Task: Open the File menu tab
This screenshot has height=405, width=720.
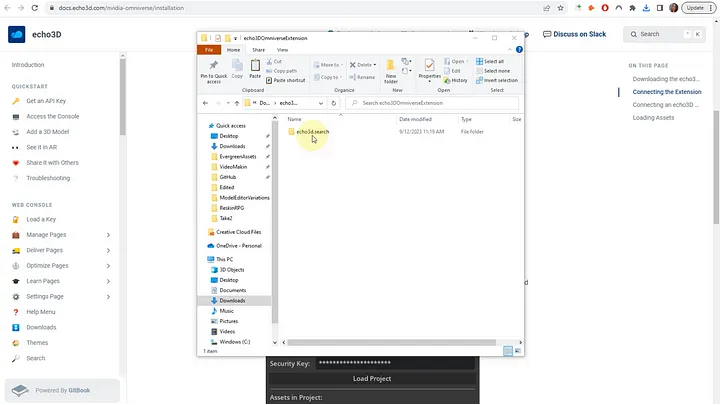Action: point(209,49)
